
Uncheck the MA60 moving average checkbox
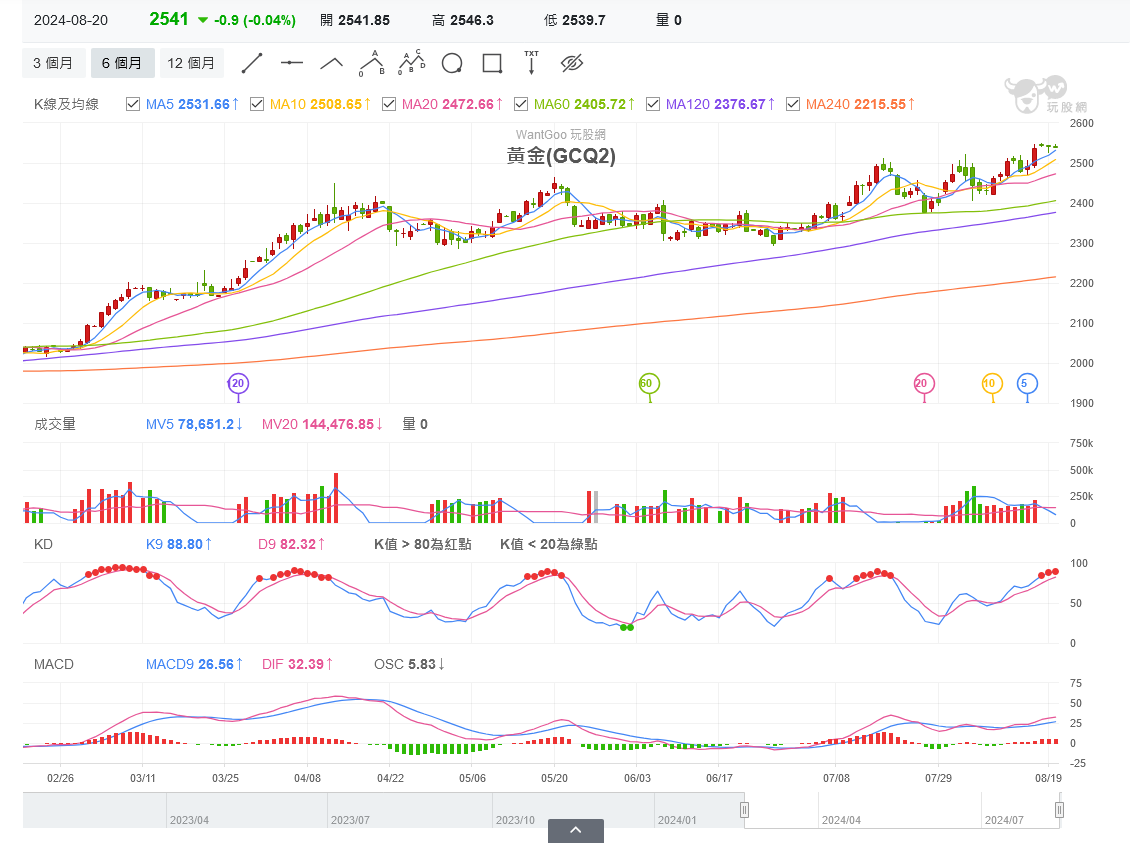[x=521, y=104]
